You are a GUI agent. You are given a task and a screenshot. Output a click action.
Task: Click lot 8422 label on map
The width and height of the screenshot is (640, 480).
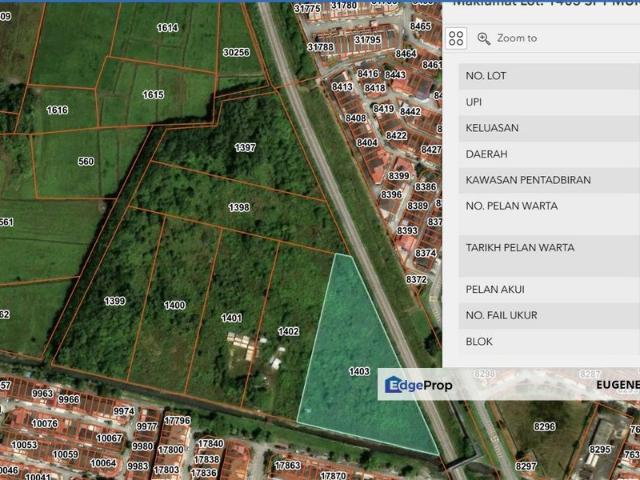point(396,135)
